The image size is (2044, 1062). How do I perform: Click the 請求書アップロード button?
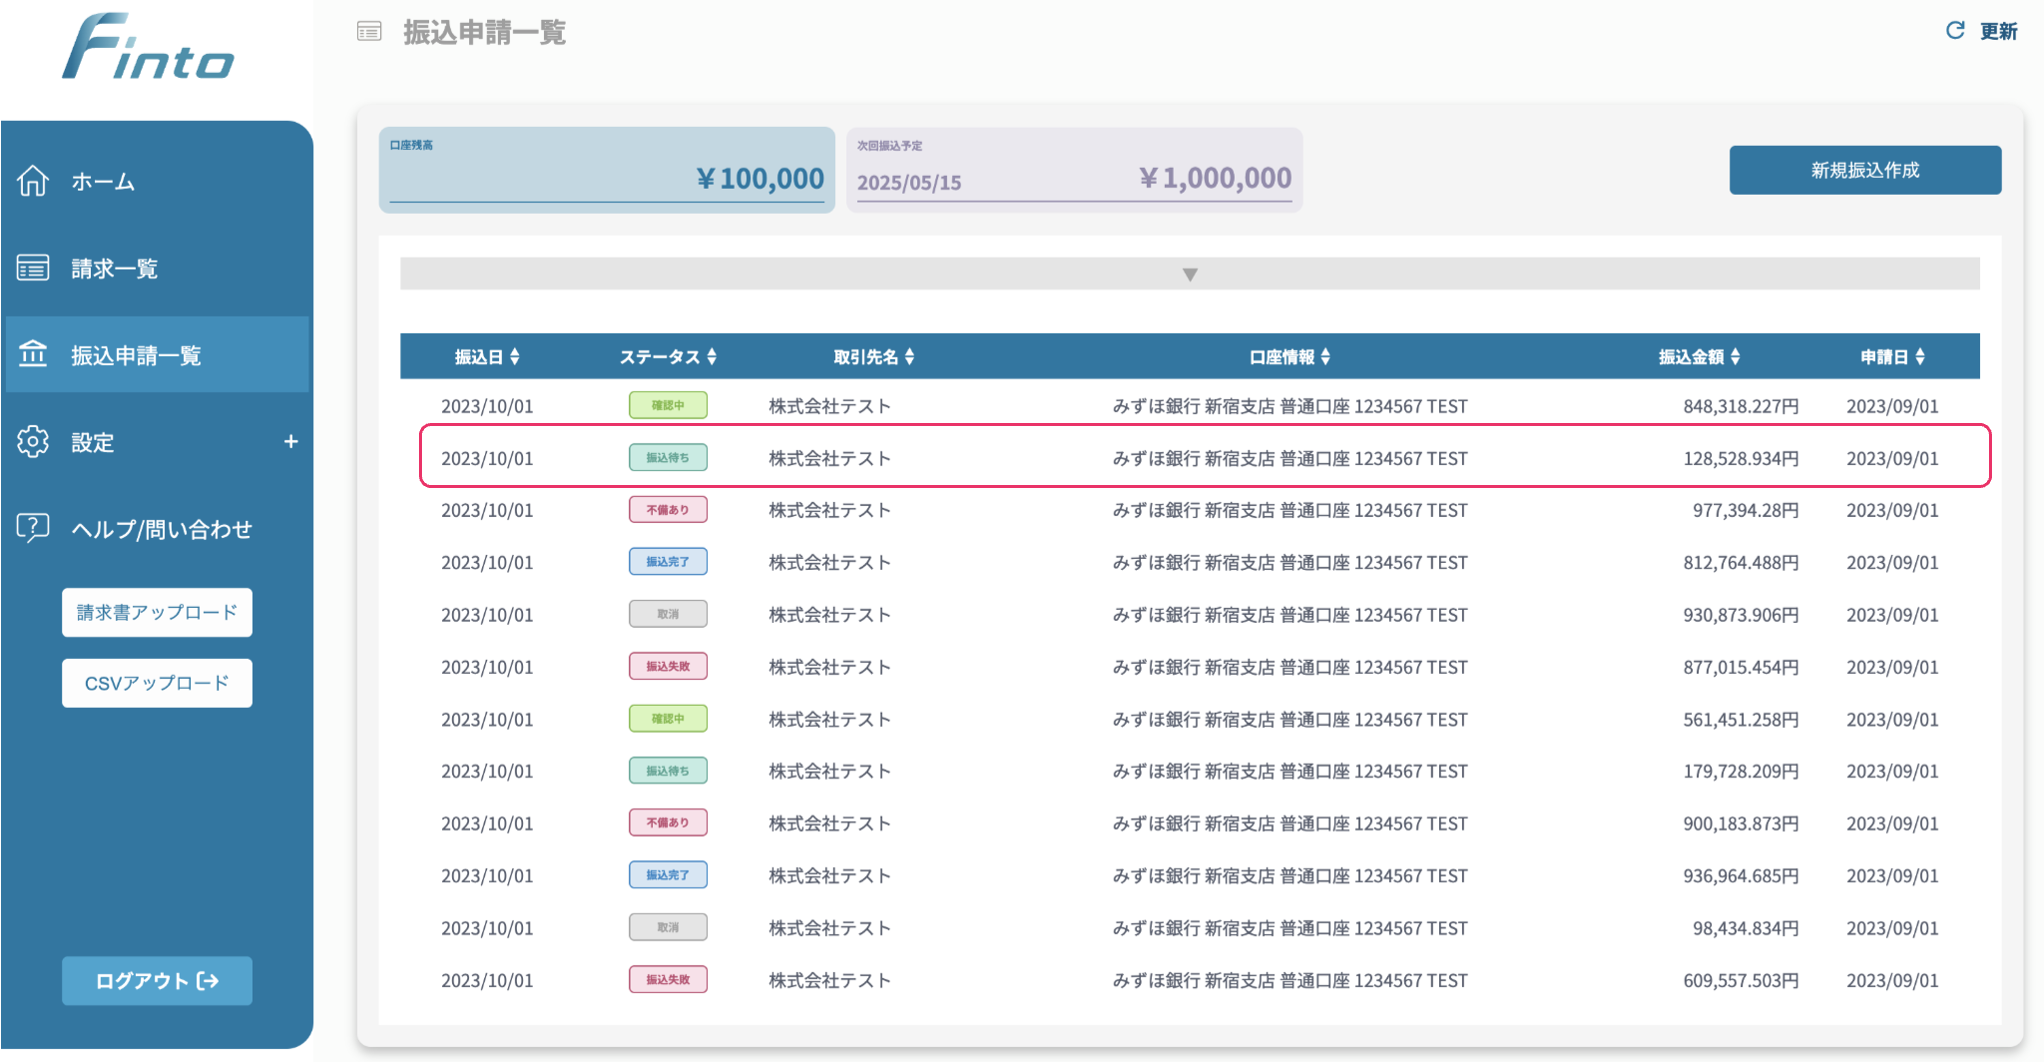(x=157, y=612)
